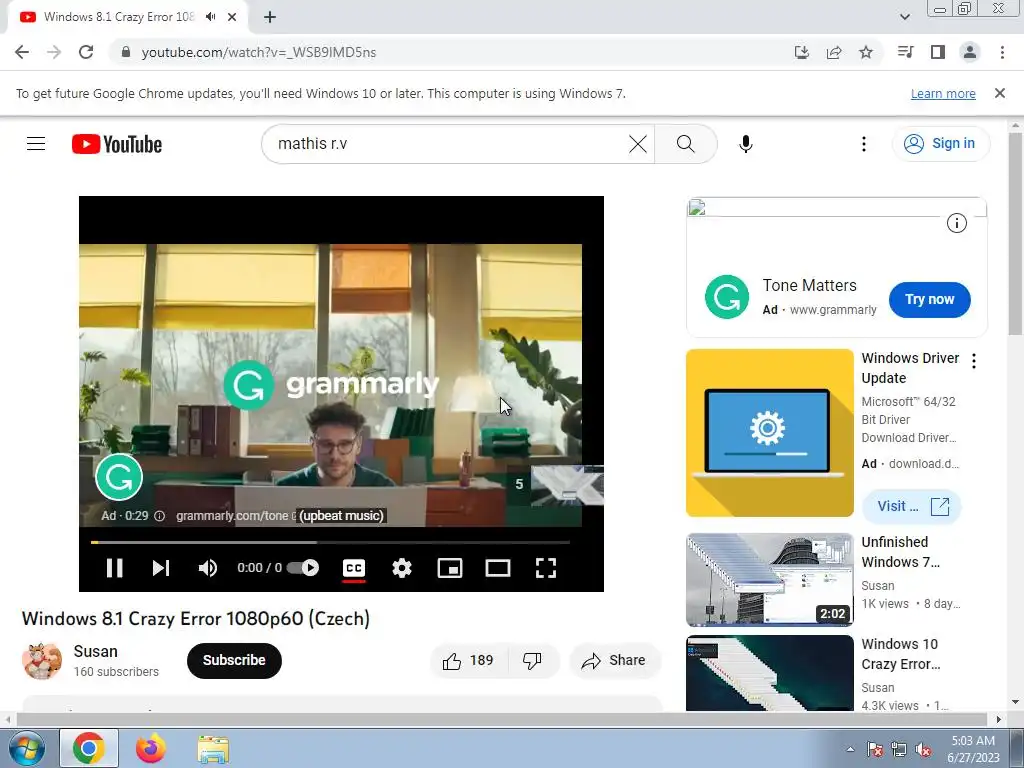Pause the video with the pause button

coord(114,568)
